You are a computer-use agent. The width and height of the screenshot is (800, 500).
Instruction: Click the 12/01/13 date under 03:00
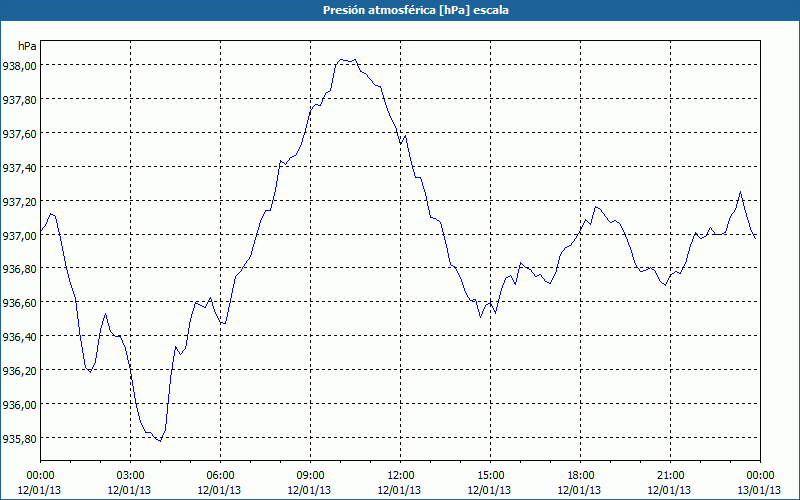[130, 490]
